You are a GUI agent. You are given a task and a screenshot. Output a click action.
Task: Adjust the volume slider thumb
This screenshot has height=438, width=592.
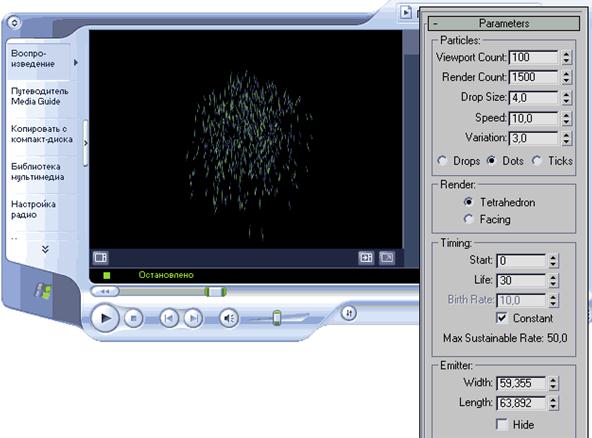(277, 318)
